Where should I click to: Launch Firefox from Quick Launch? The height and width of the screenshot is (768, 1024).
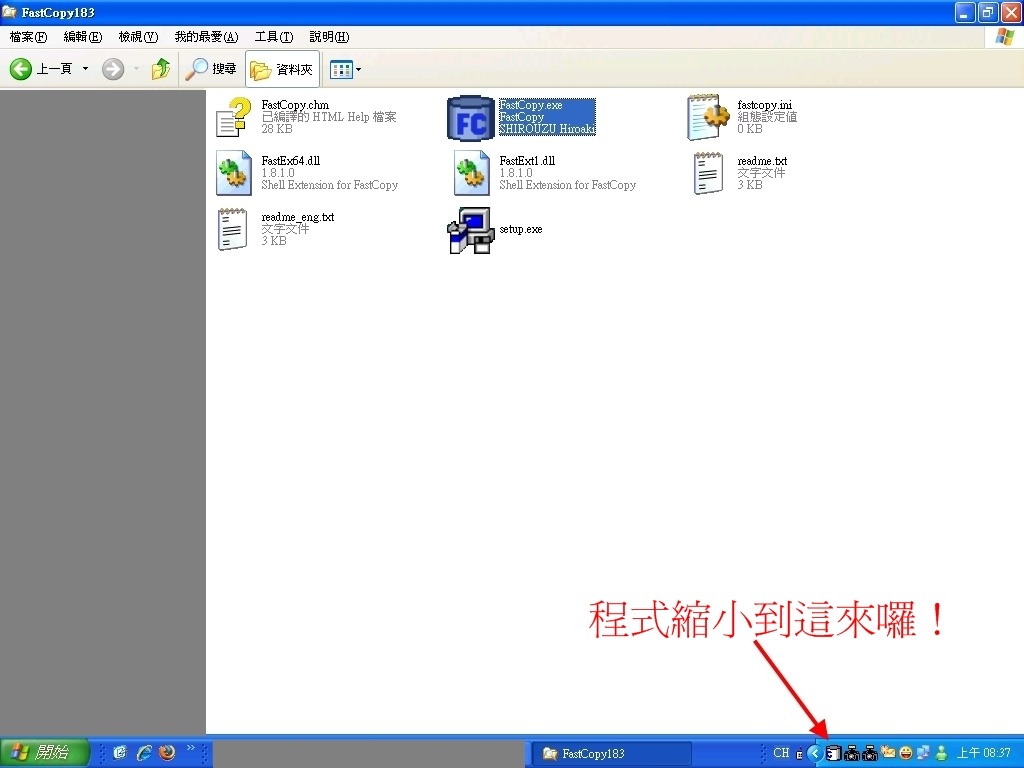[x=167, y=753]
